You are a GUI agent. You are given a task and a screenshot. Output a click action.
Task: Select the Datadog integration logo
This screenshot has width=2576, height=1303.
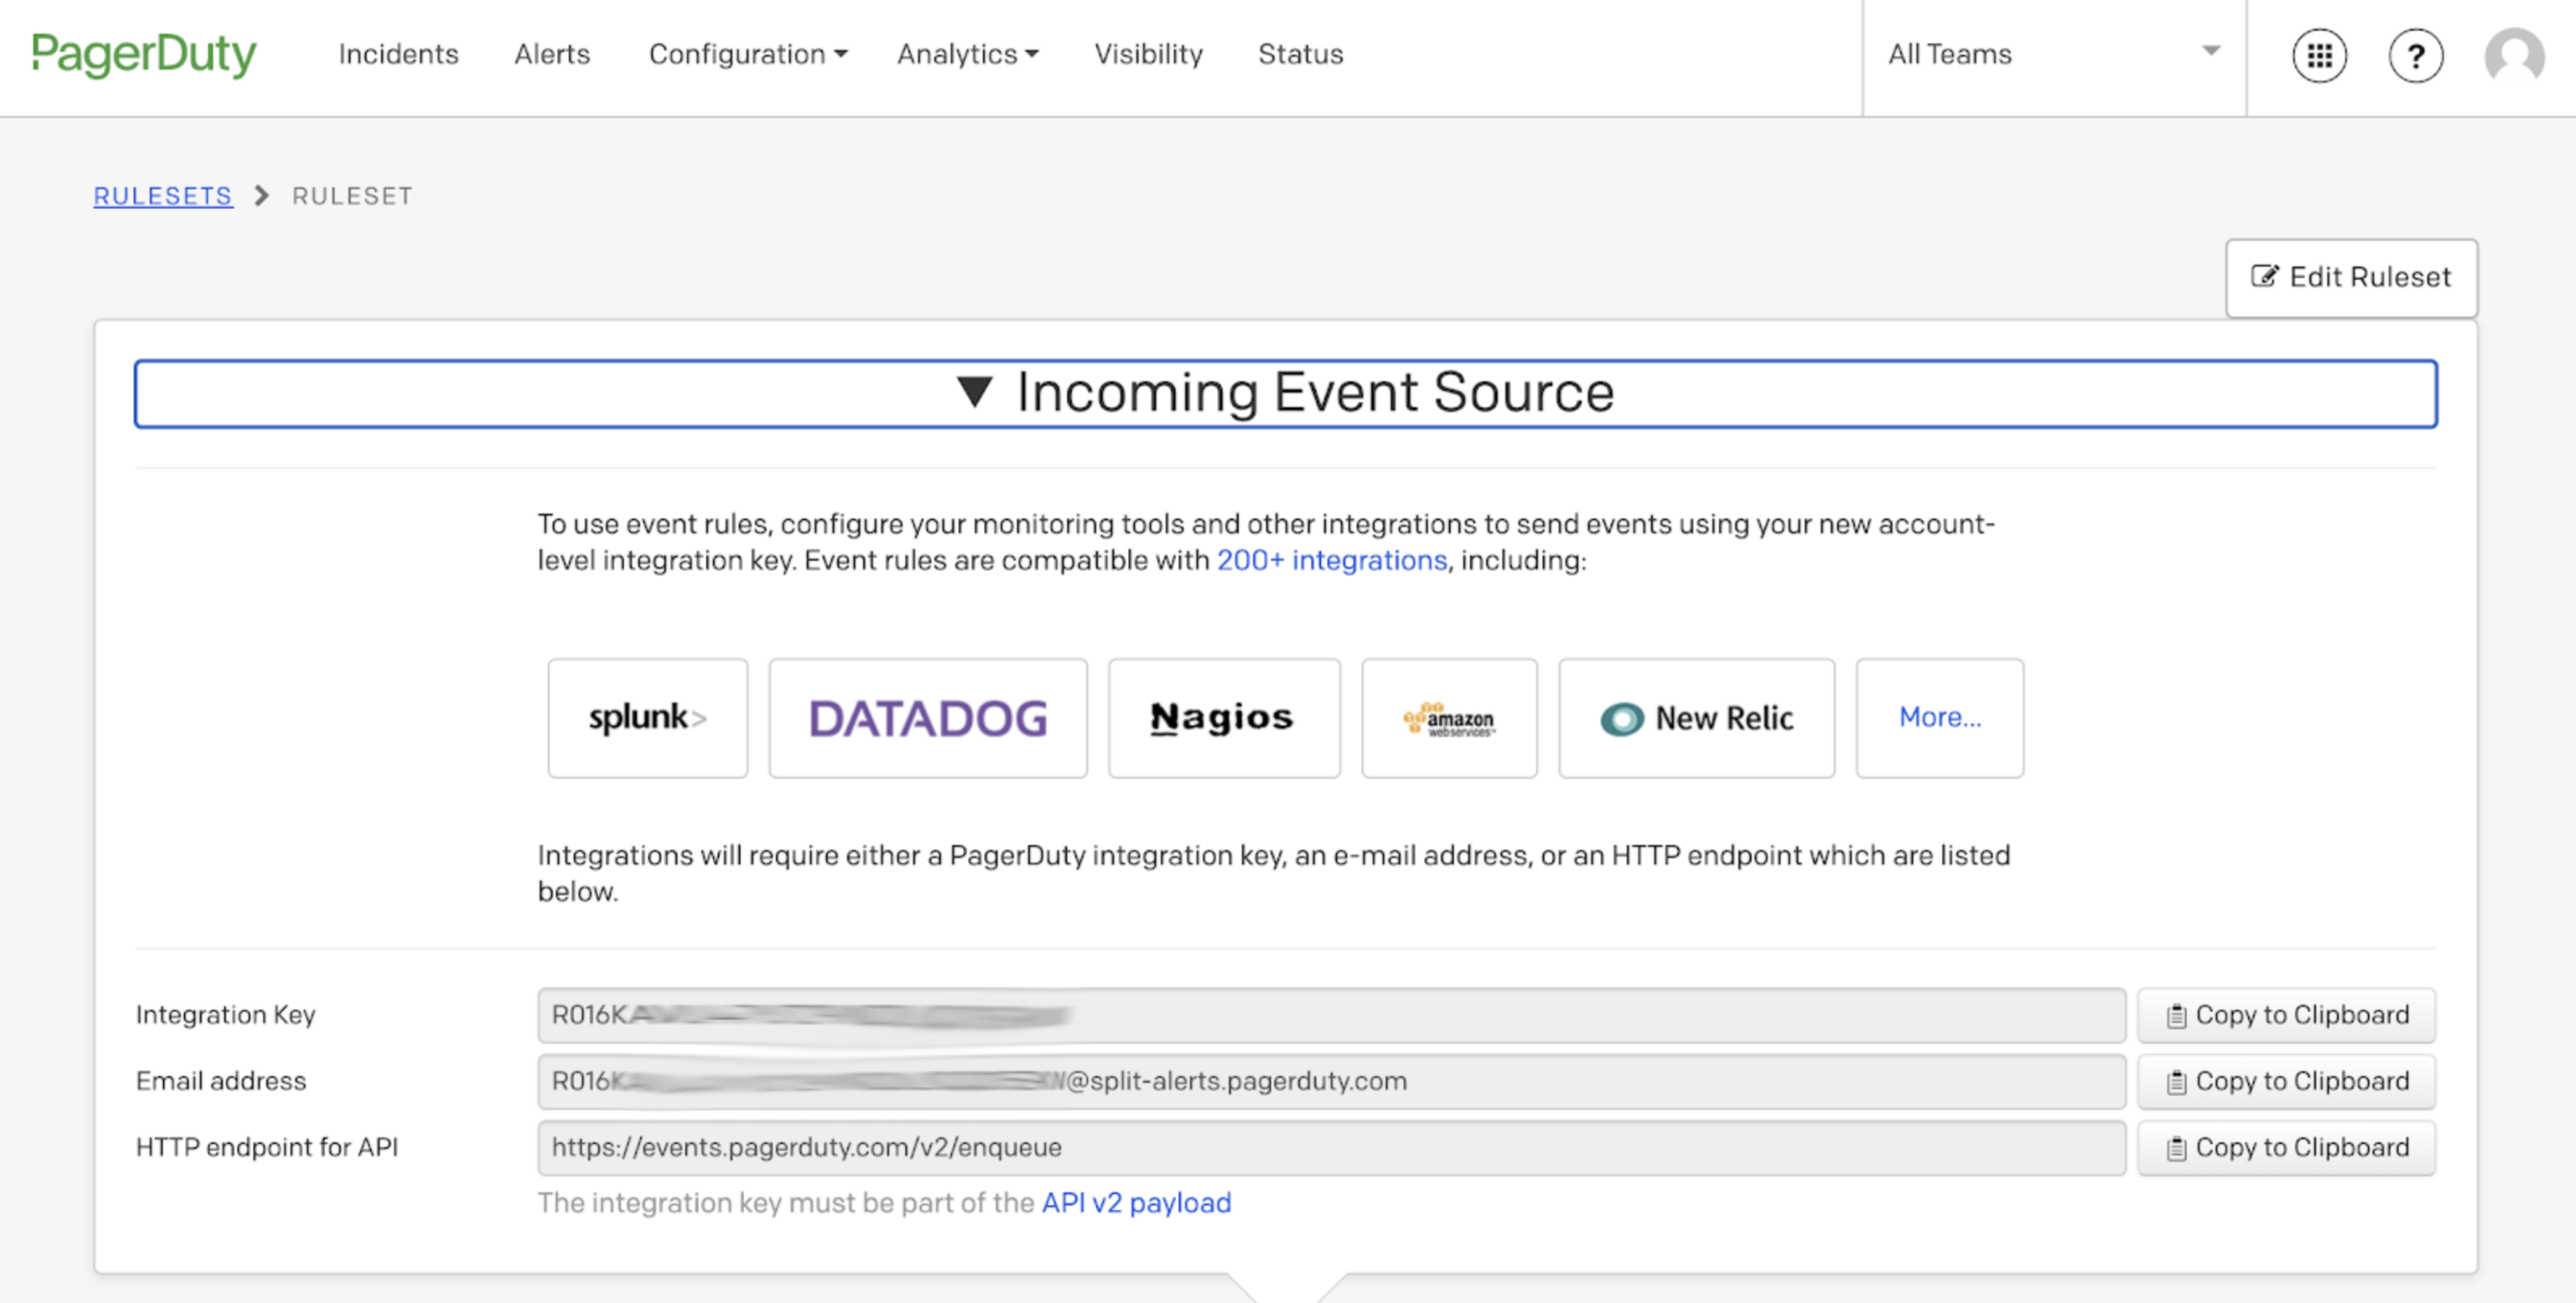click(928, 717)
